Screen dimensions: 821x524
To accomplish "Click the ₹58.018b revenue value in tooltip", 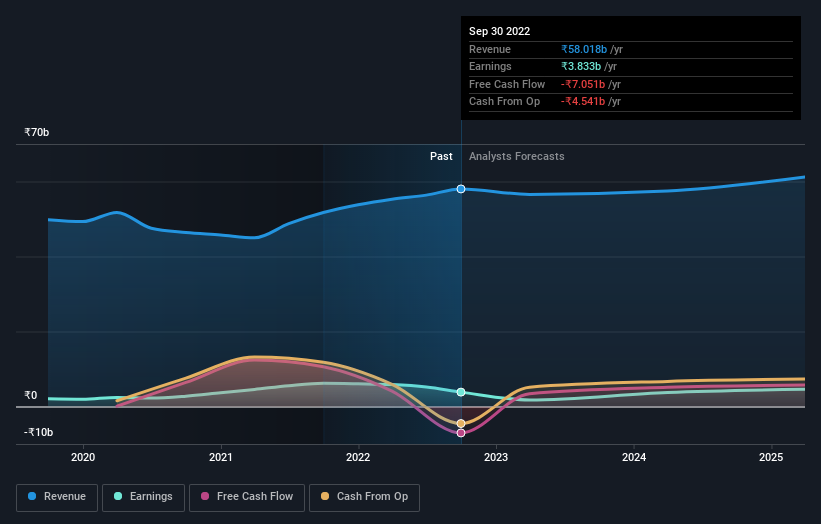I will tap(584, 49).
